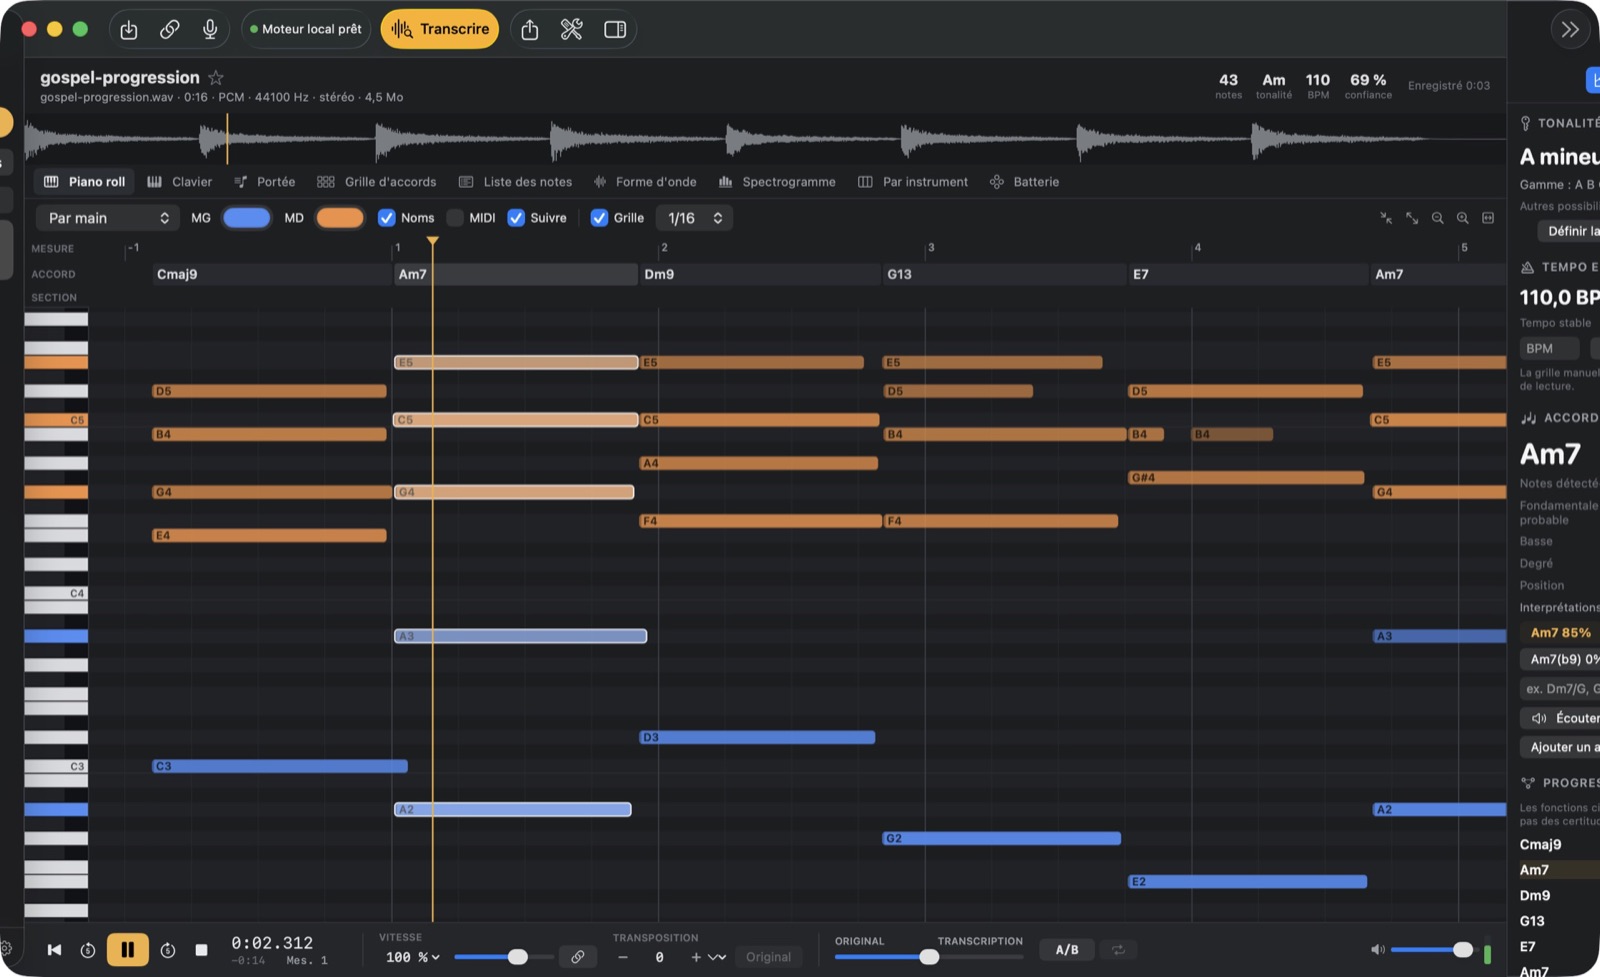Start recording with the microphone icon
1600x977 pixels.
[210, 29]
